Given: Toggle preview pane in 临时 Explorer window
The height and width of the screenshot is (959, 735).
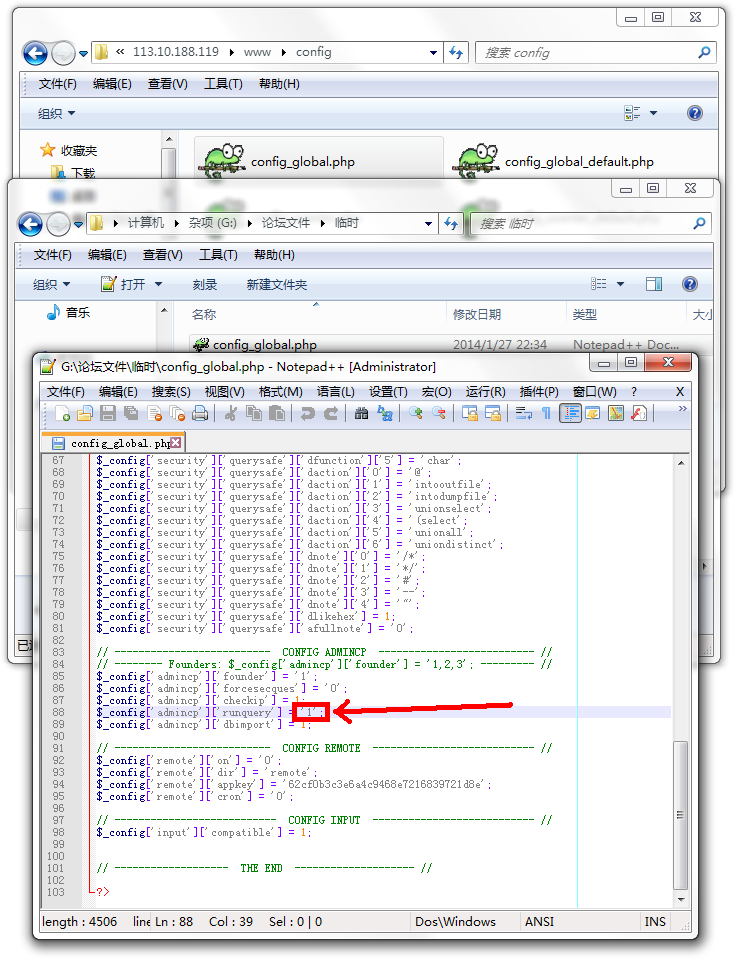Looking at the screenshot, I should [x=653, y=285].
